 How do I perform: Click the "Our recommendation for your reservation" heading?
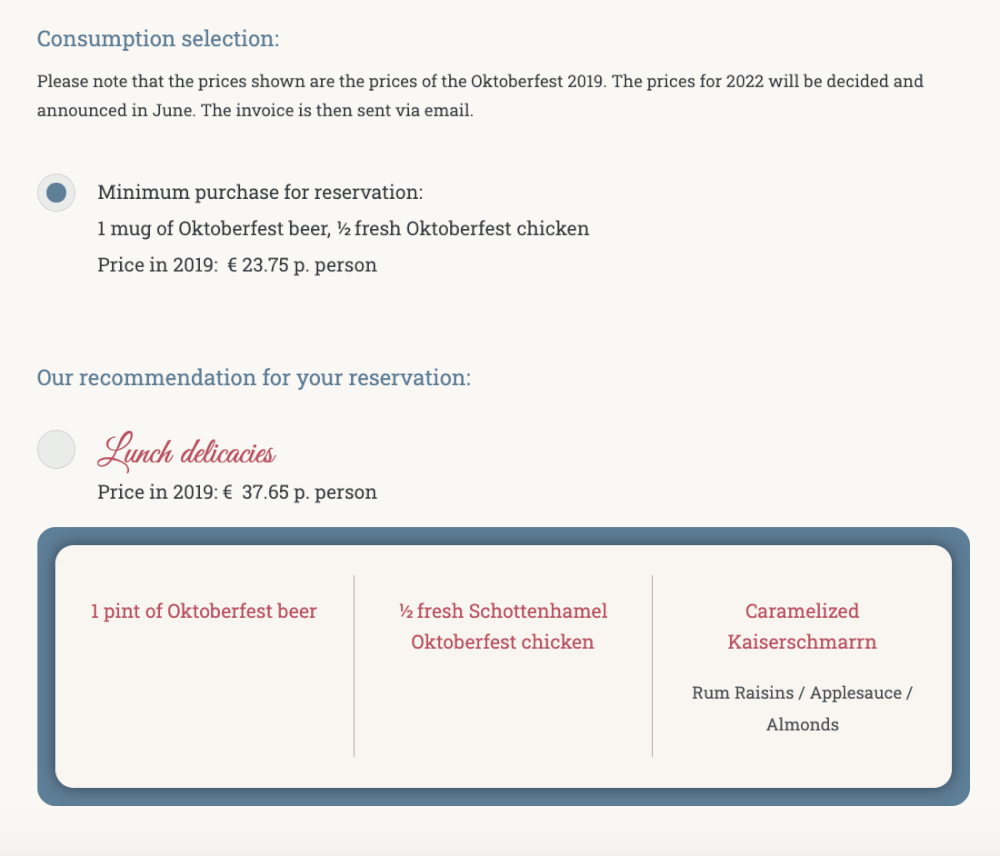tap(254, 378)
